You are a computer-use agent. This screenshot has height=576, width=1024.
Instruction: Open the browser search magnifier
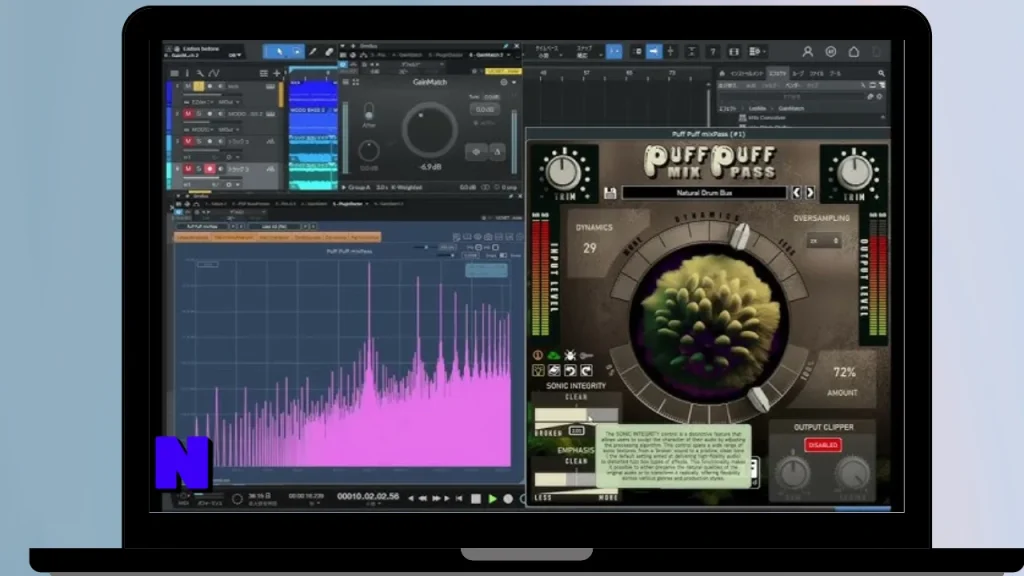point(881,74)
